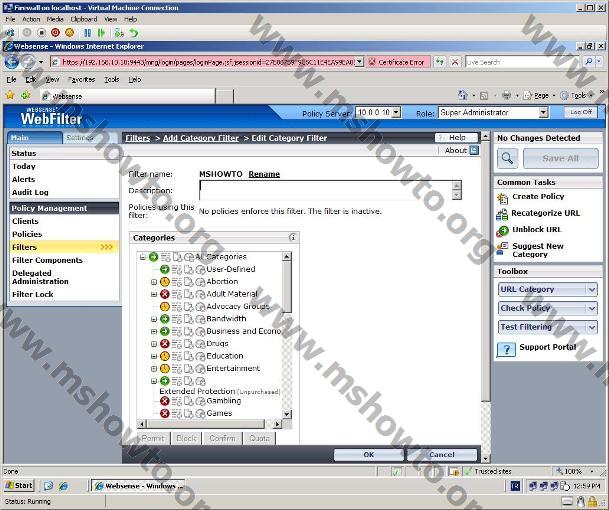Click the Unblock URL icon
The image size is (609, 510).
(x=502, y=231)
